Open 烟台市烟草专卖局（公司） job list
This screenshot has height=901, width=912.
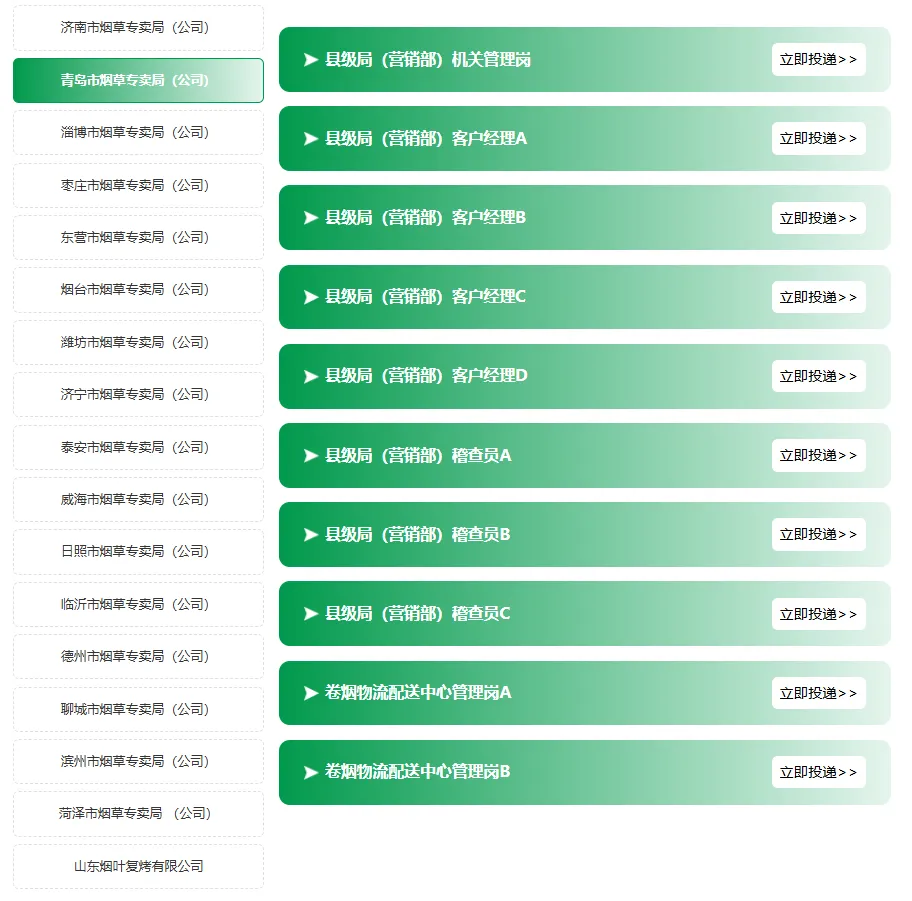138,290
